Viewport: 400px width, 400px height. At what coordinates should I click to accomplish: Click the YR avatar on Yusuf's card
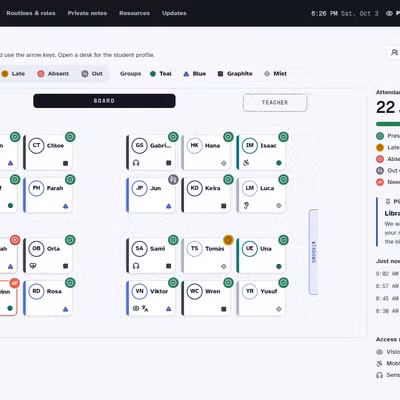tap(249, 291)
